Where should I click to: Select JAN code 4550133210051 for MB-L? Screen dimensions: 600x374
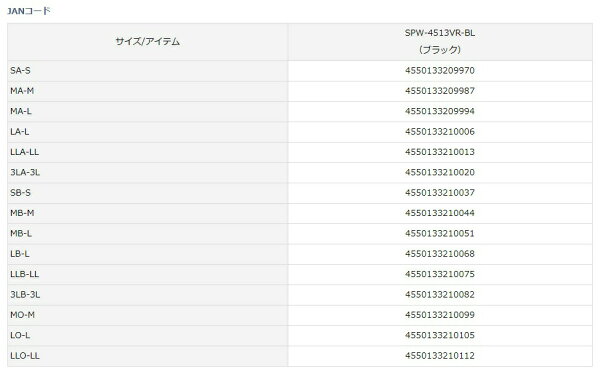pos(440,234)
